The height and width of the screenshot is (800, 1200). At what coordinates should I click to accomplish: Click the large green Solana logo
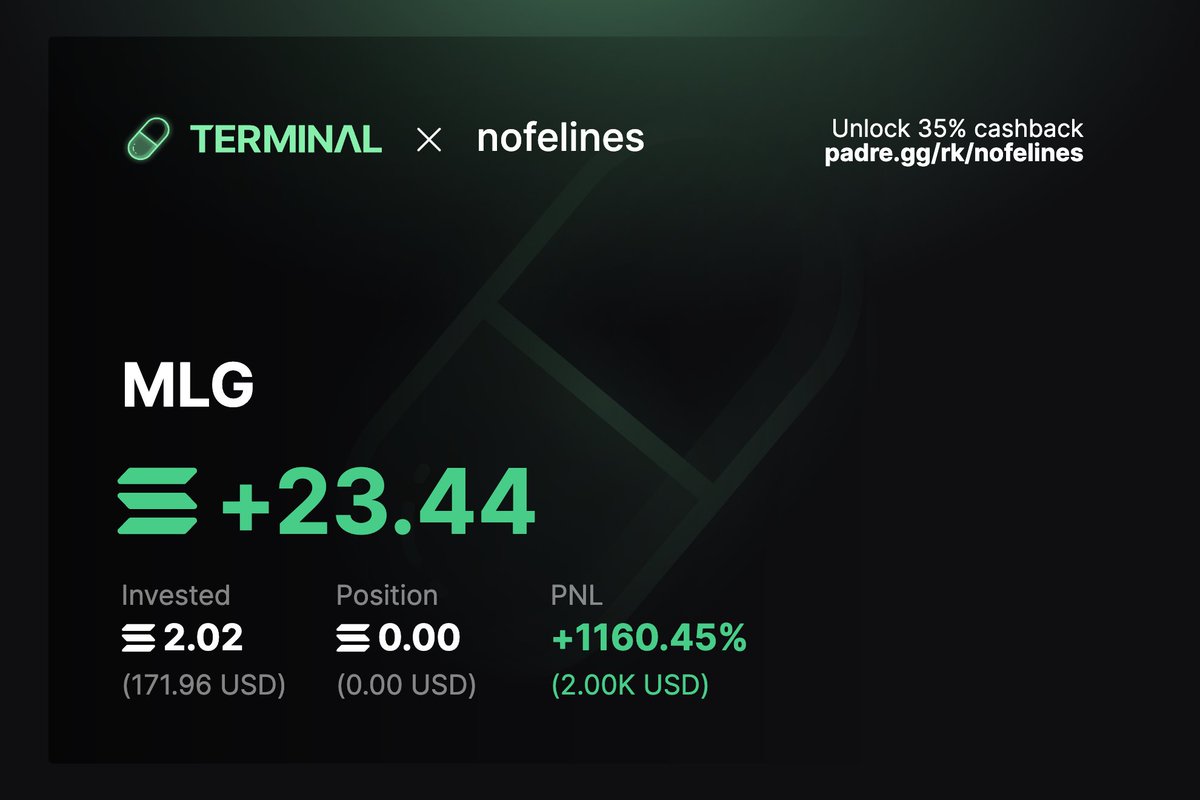[x=158, y=500]
